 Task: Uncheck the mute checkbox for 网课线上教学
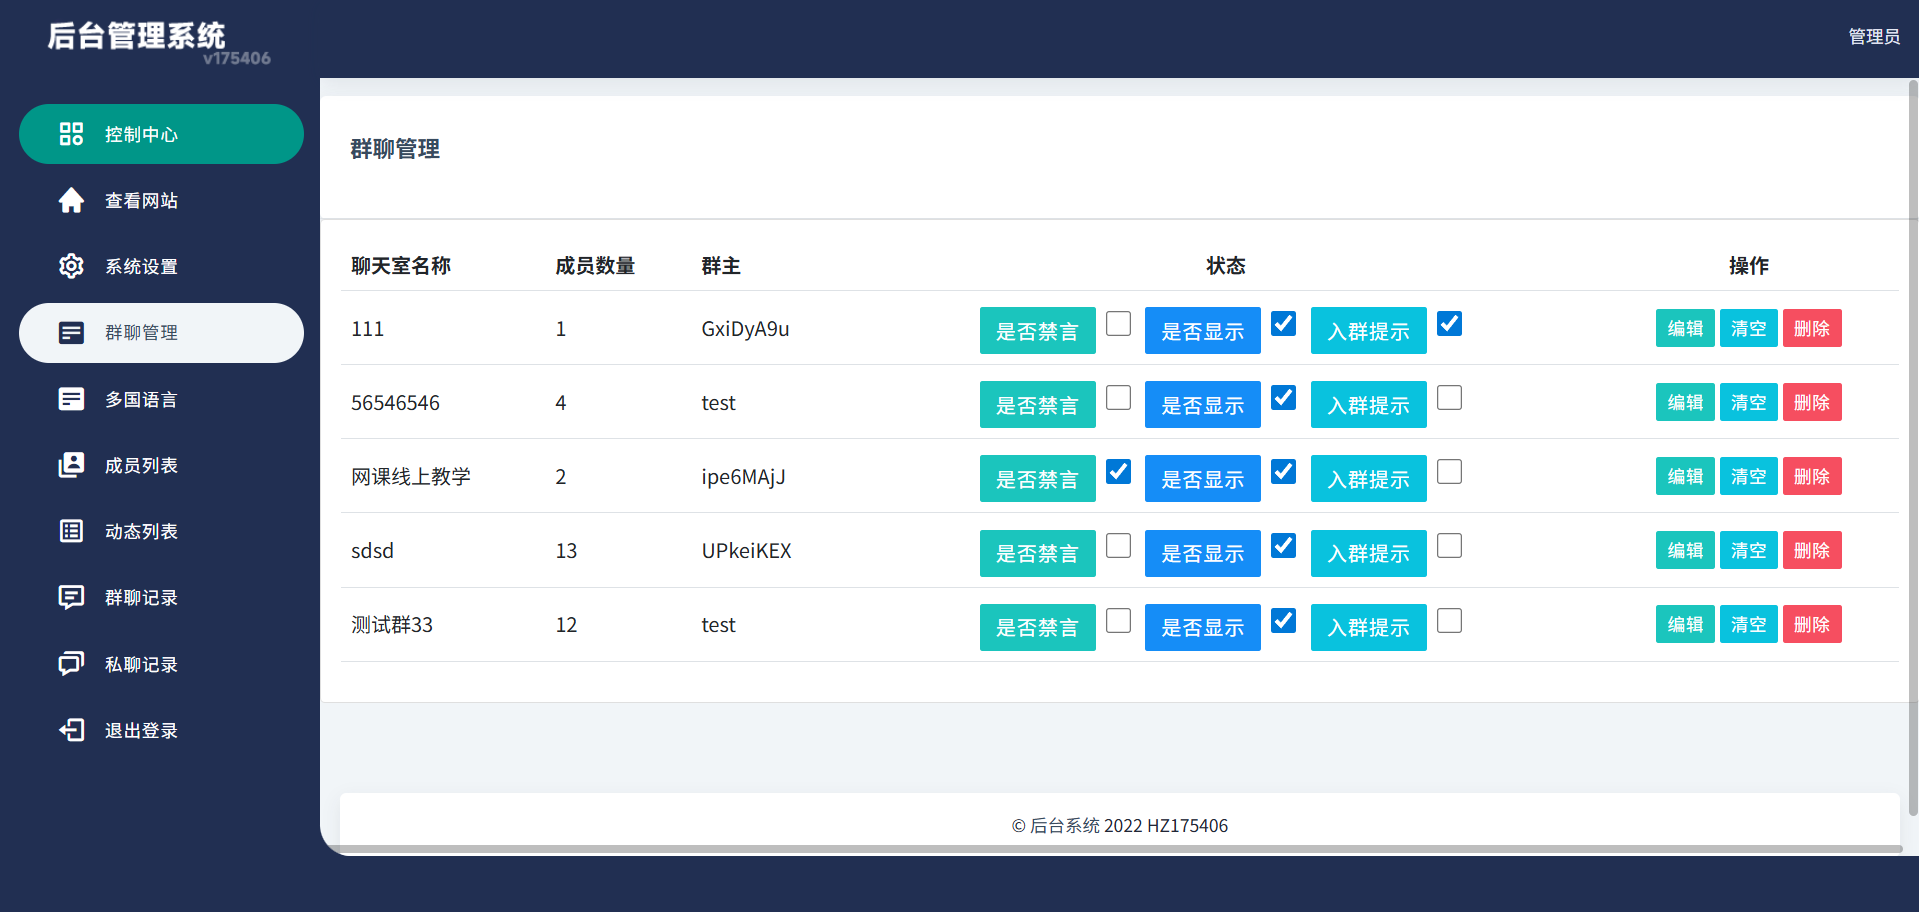point(1118,472)
